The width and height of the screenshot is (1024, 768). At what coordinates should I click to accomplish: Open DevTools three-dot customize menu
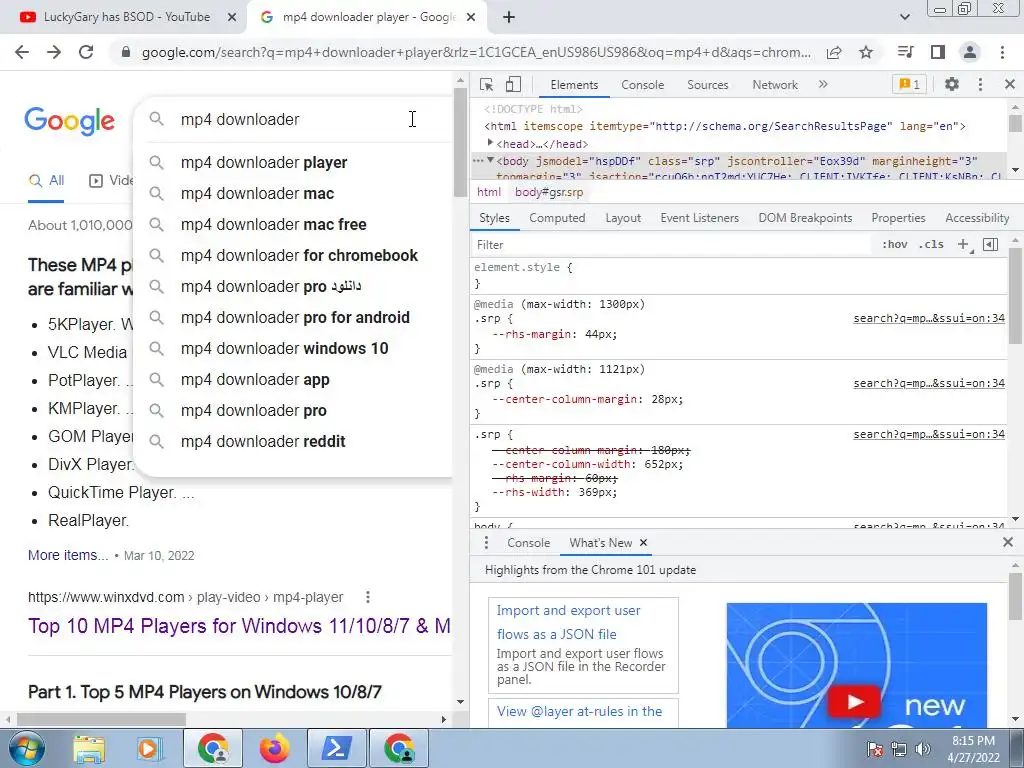[980, 84]
